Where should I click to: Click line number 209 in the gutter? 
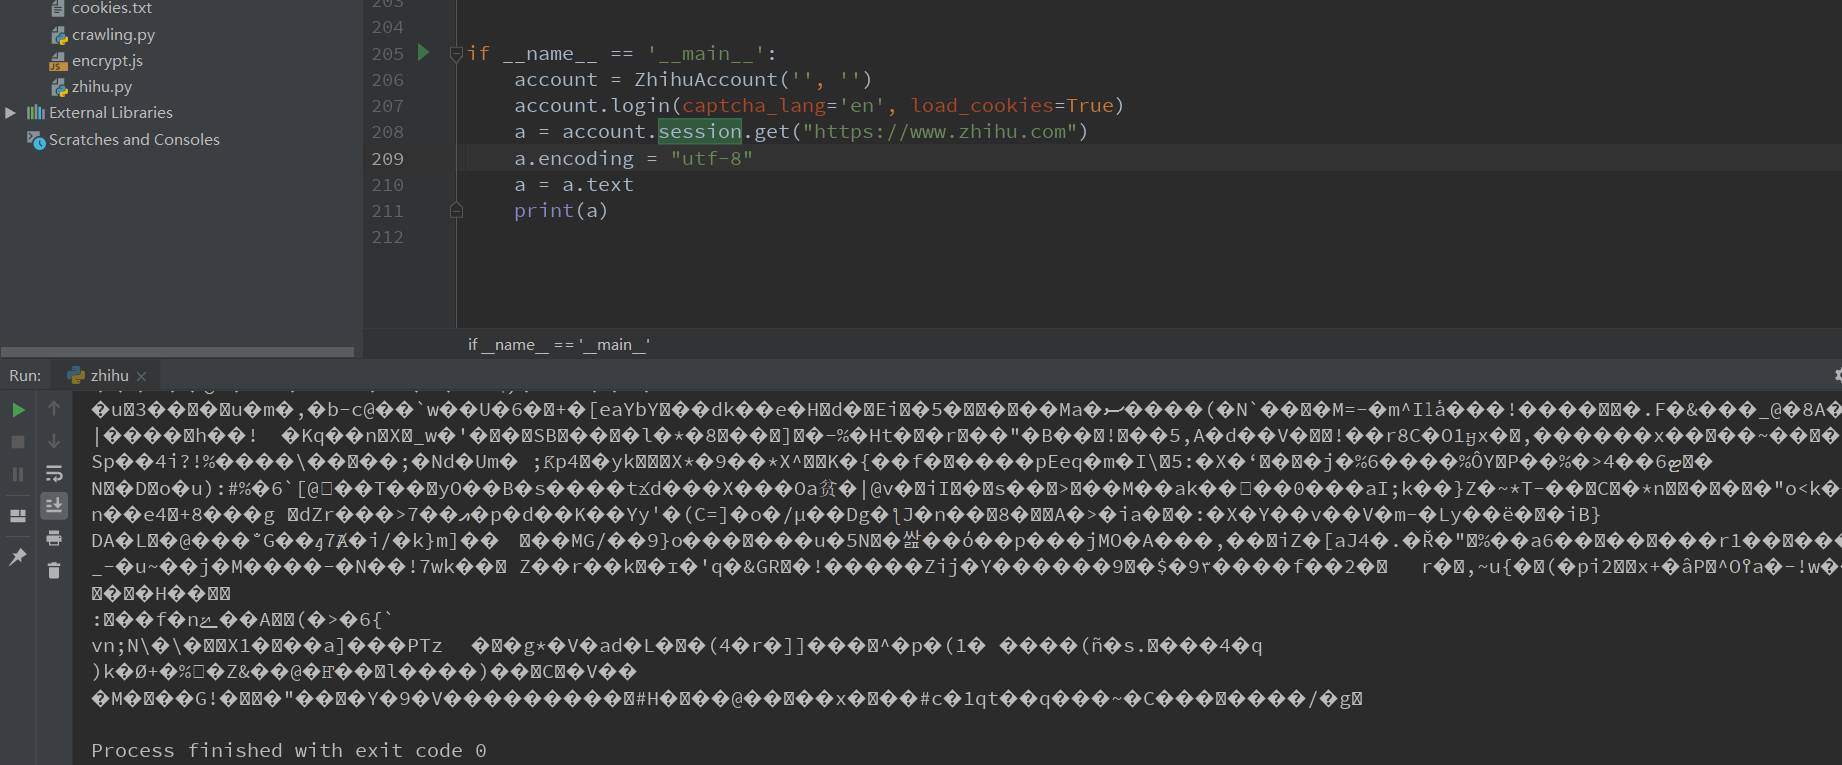click(388, 158)
